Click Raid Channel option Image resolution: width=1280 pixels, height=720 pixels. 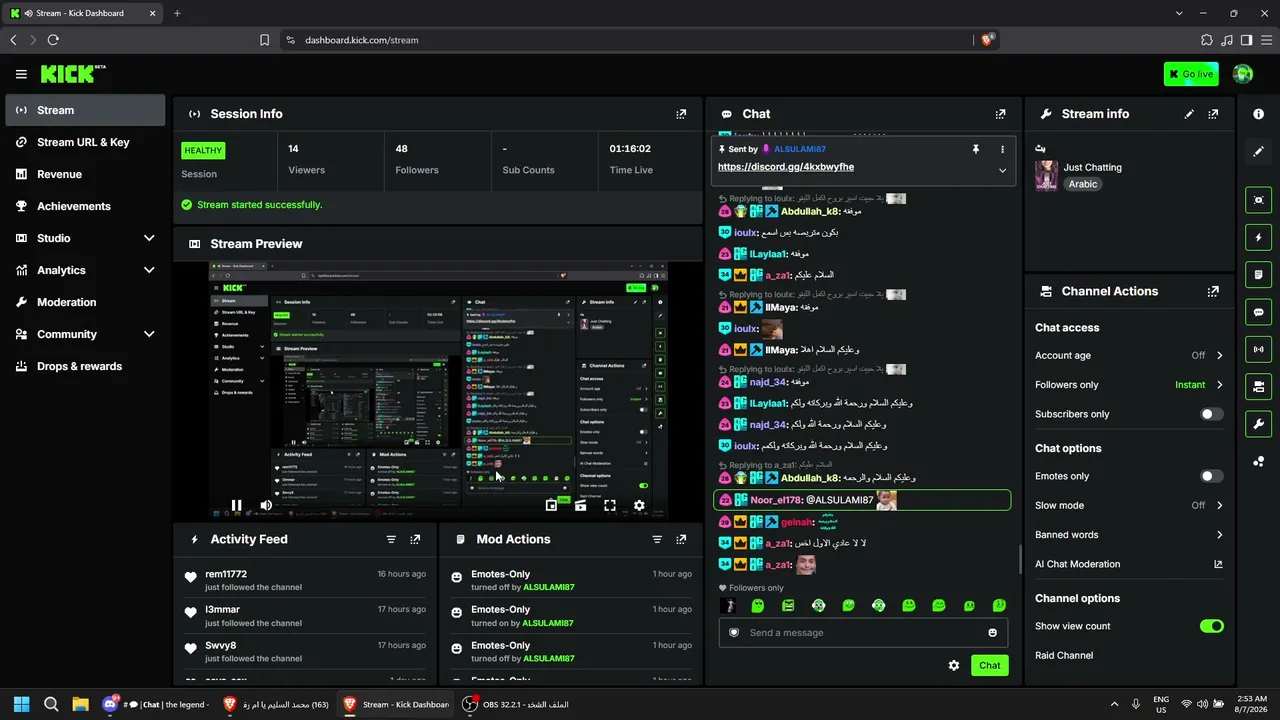coord(1064,656)
